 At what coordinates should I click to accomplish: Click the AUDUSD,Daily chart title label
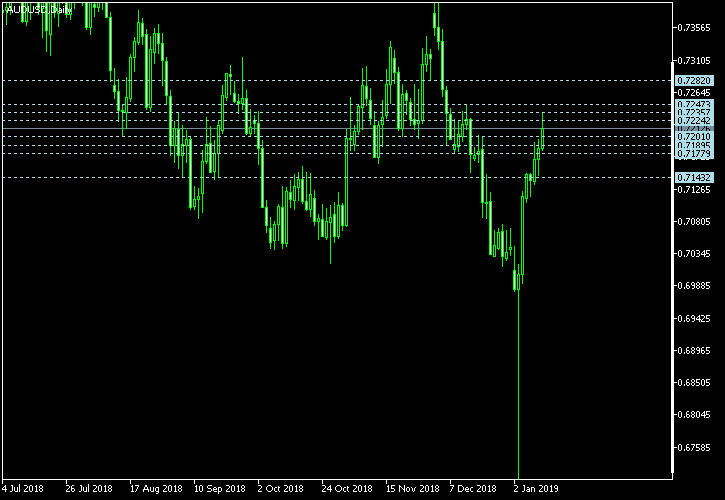pos(39,10)
